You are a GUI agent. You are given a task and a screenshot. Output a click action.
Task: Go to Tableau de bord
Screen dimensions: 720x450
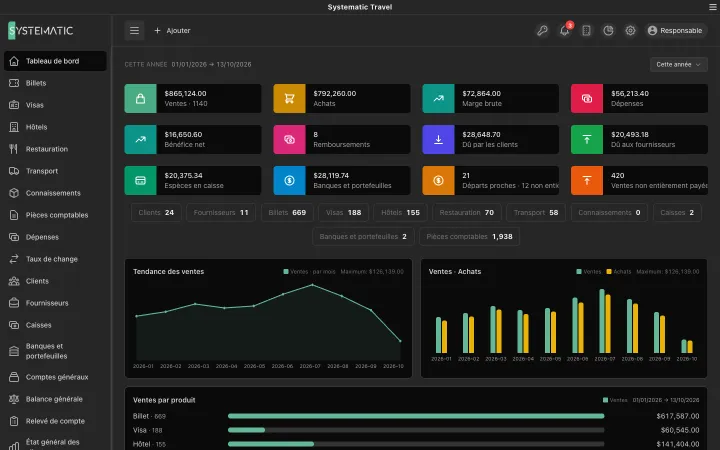click(x=55, y=61)
